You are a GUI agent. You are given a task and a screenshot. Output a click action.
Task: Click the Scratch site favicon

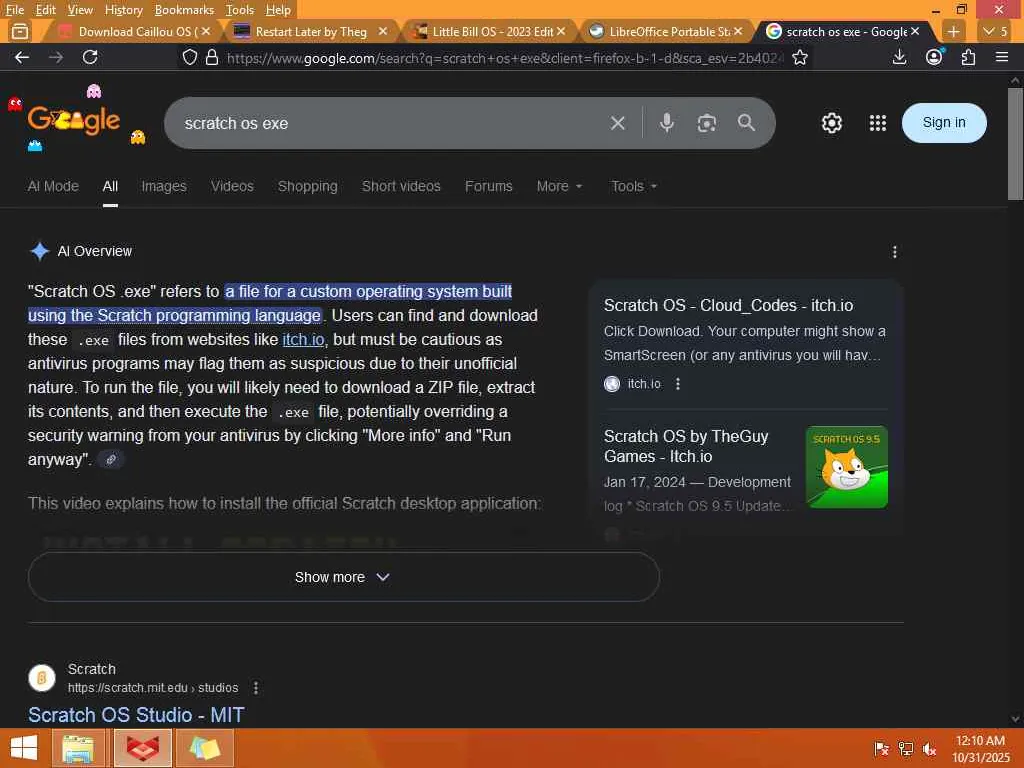42,678
